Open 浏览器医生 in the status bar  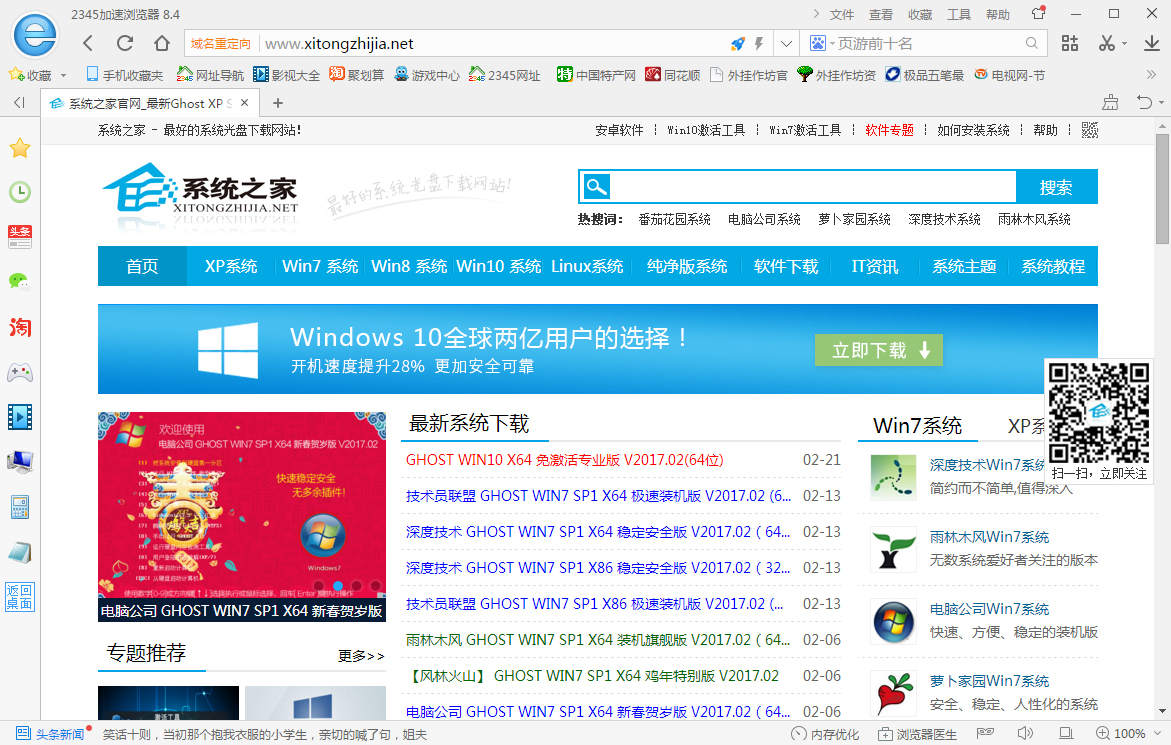pyautogui.click(x=917, y=734)
